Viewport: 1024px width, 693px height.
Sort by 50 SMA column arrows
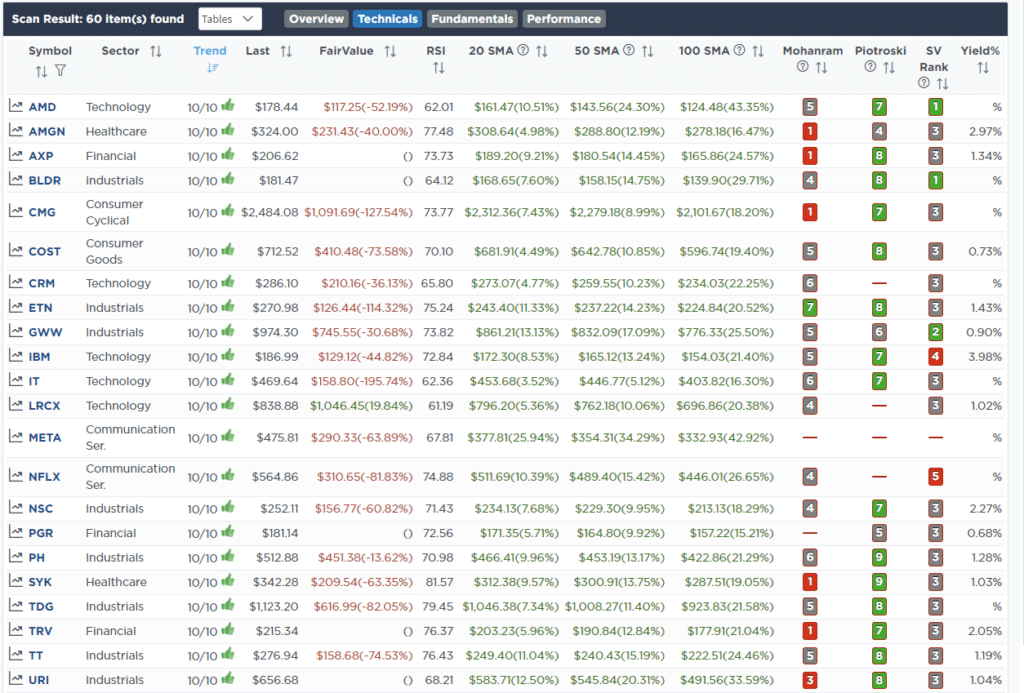point(647,51)
